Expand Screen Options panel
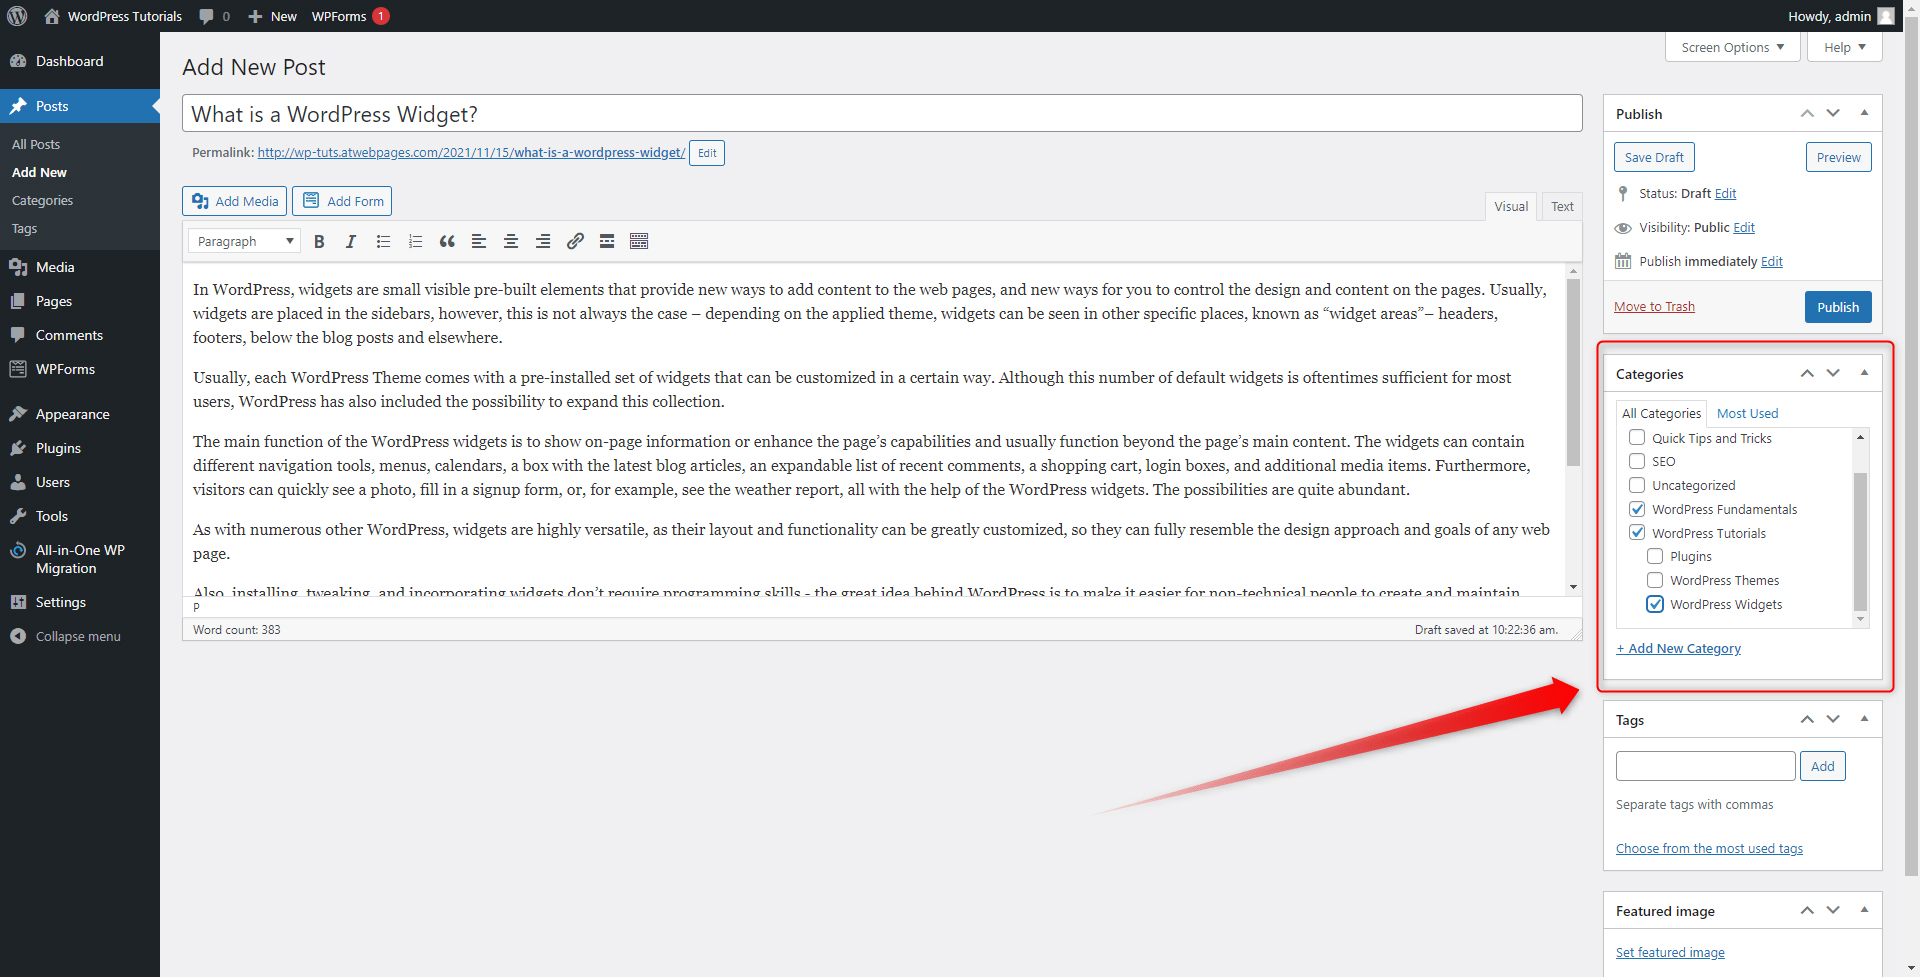Screen dimensions: 1920x977 tap(1732, 47)
